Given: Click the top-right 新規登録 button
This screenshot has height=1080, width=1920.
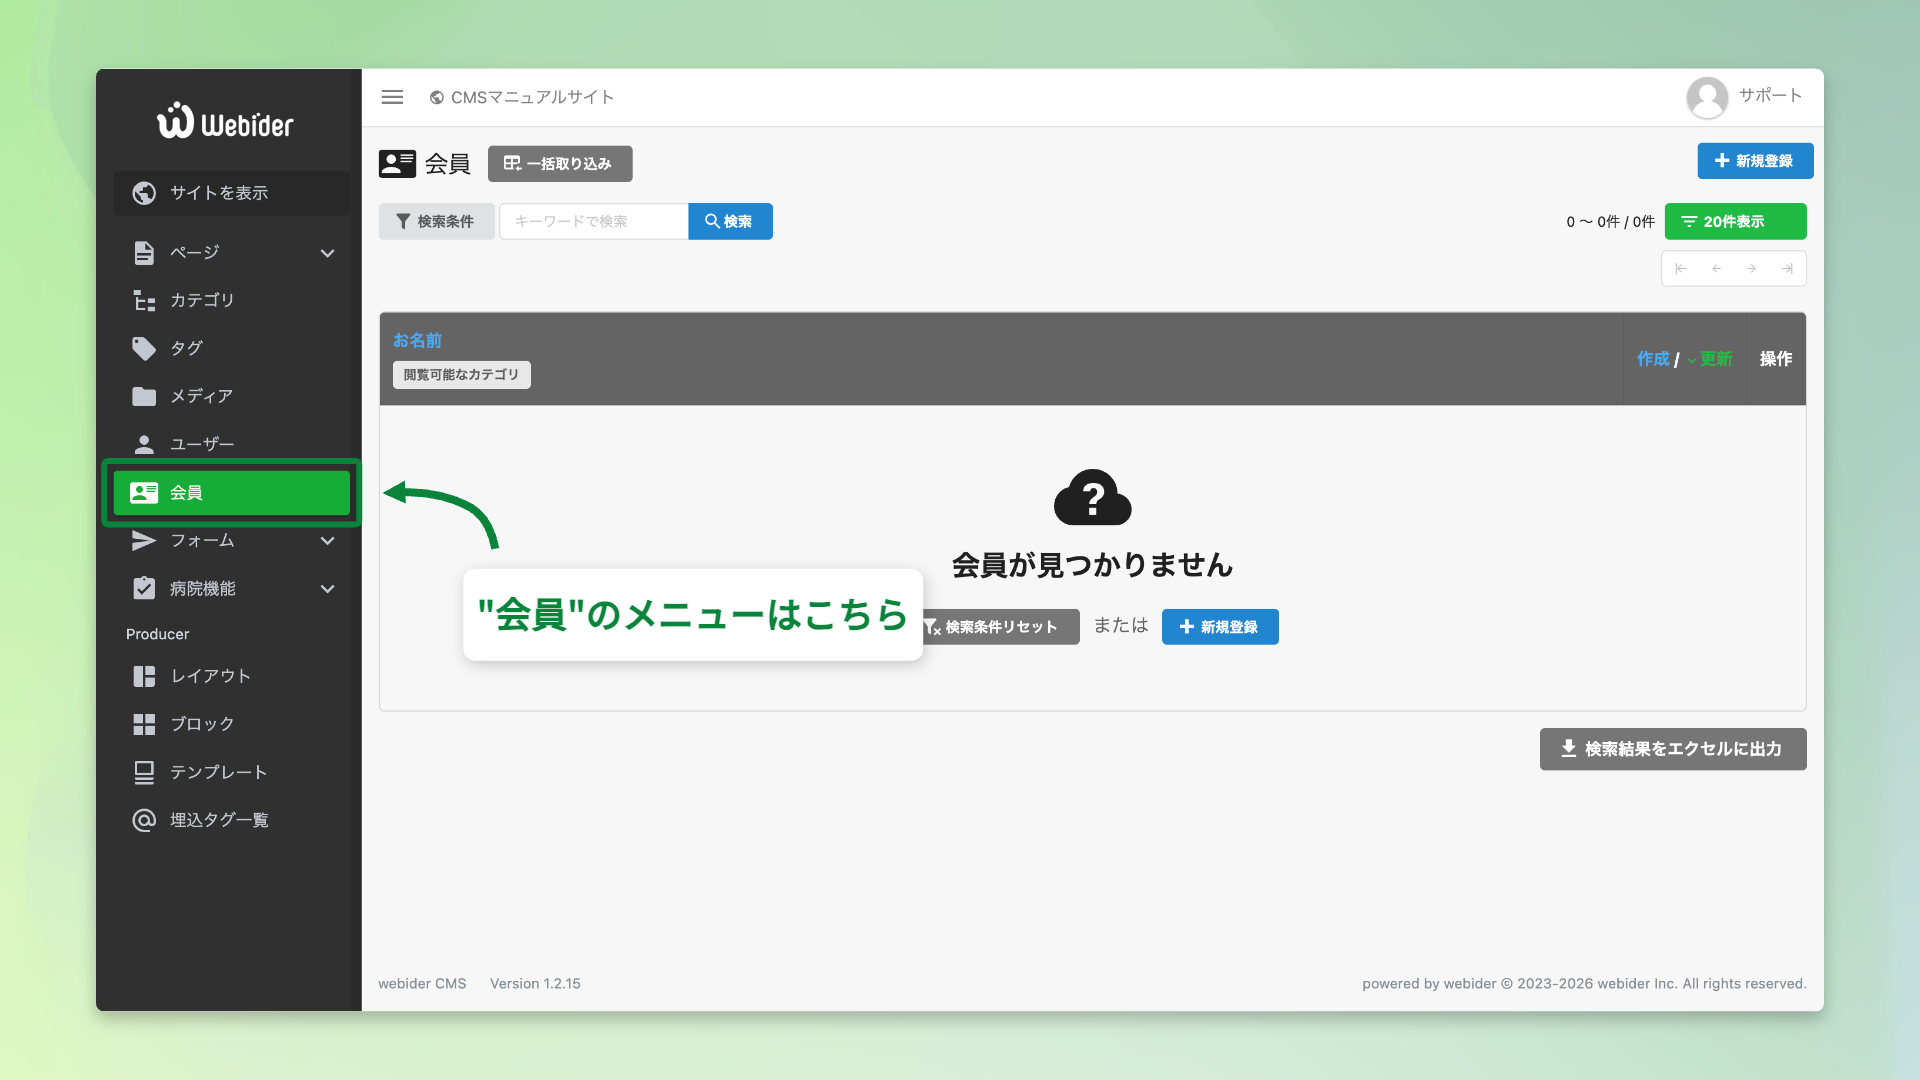Looking at the screenshot, I should click(1754, 161).
